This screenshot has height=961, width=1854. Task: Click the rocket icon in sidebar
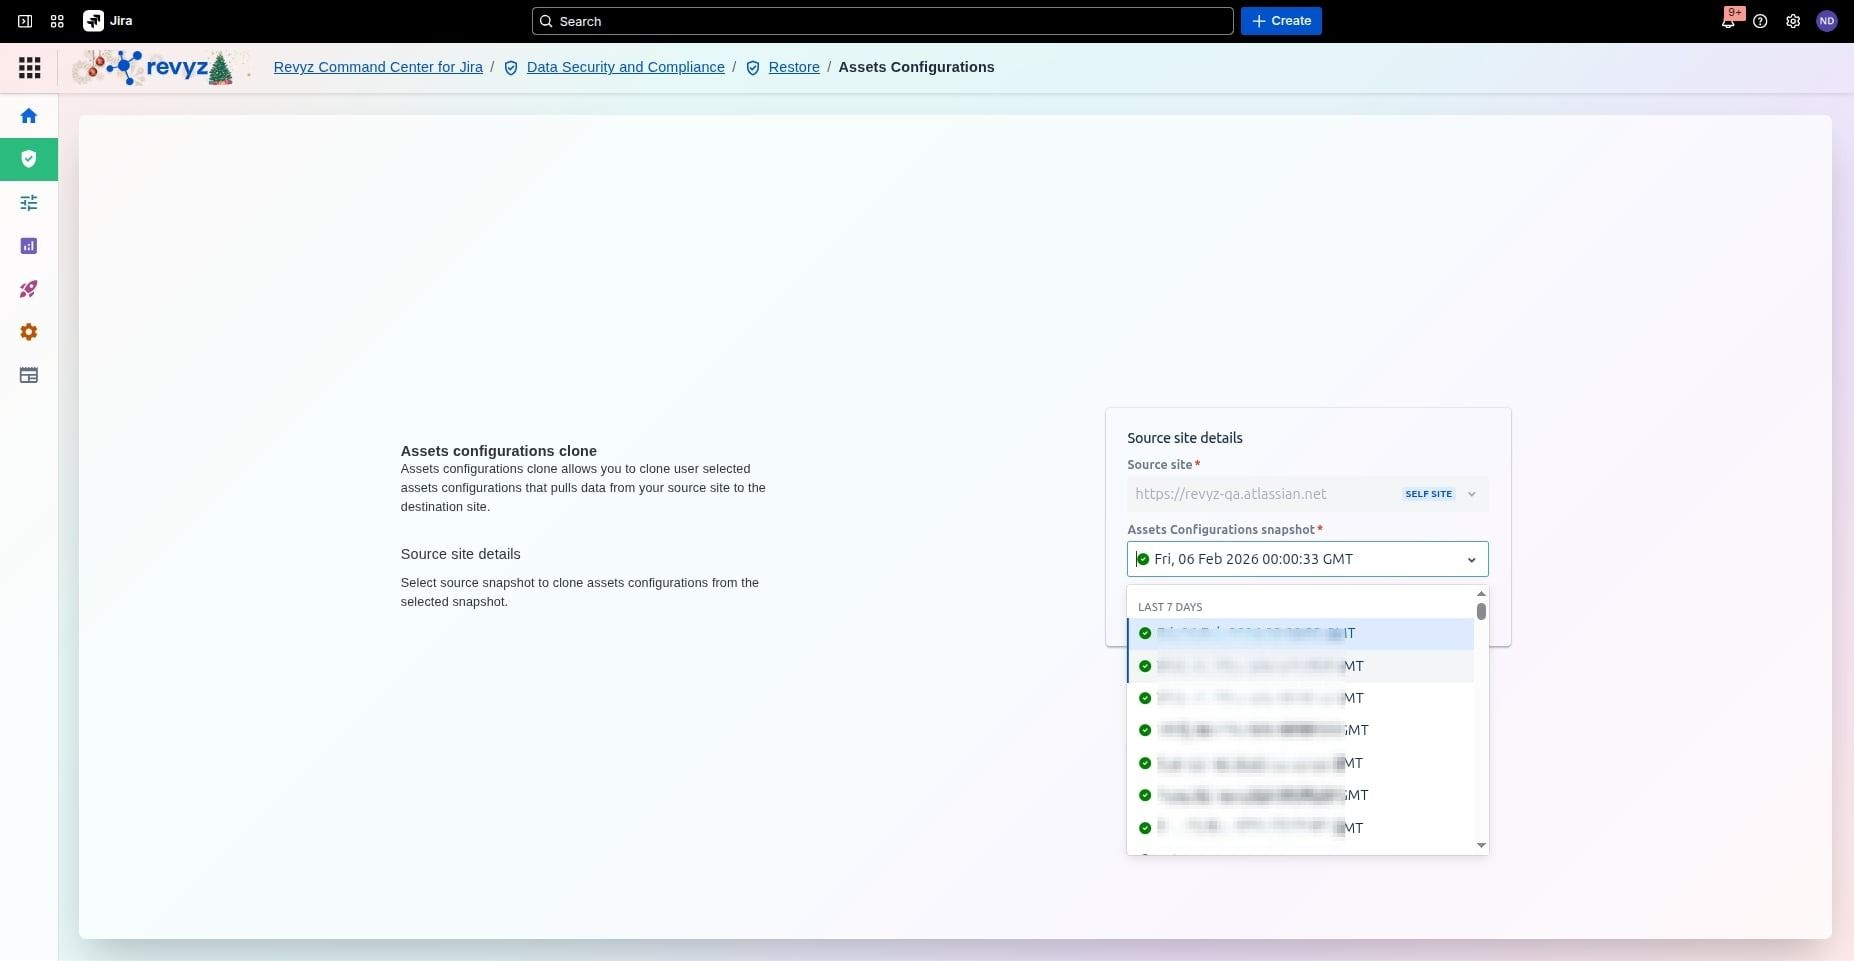29,289
